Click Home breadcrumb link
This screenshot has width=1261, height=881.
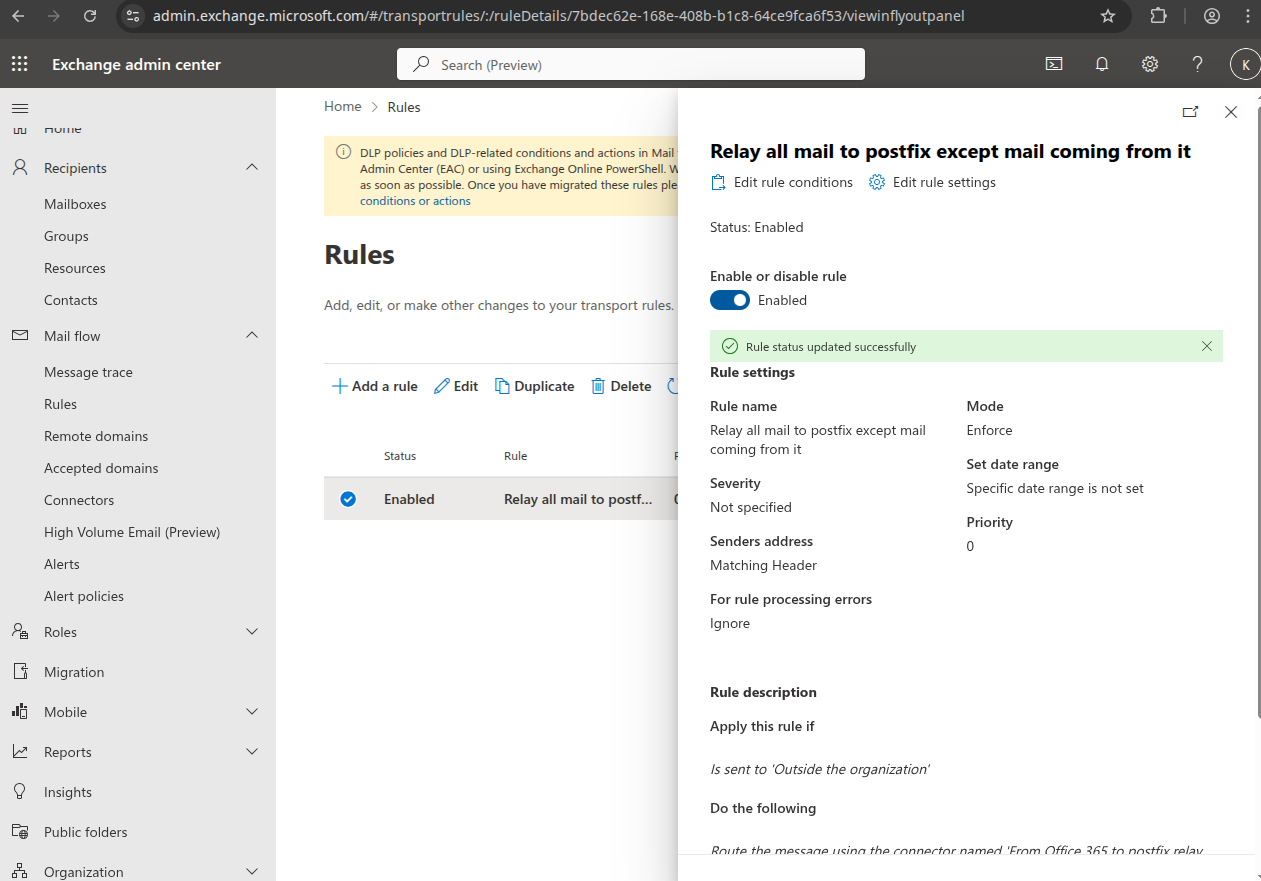(x=343, y=106)
